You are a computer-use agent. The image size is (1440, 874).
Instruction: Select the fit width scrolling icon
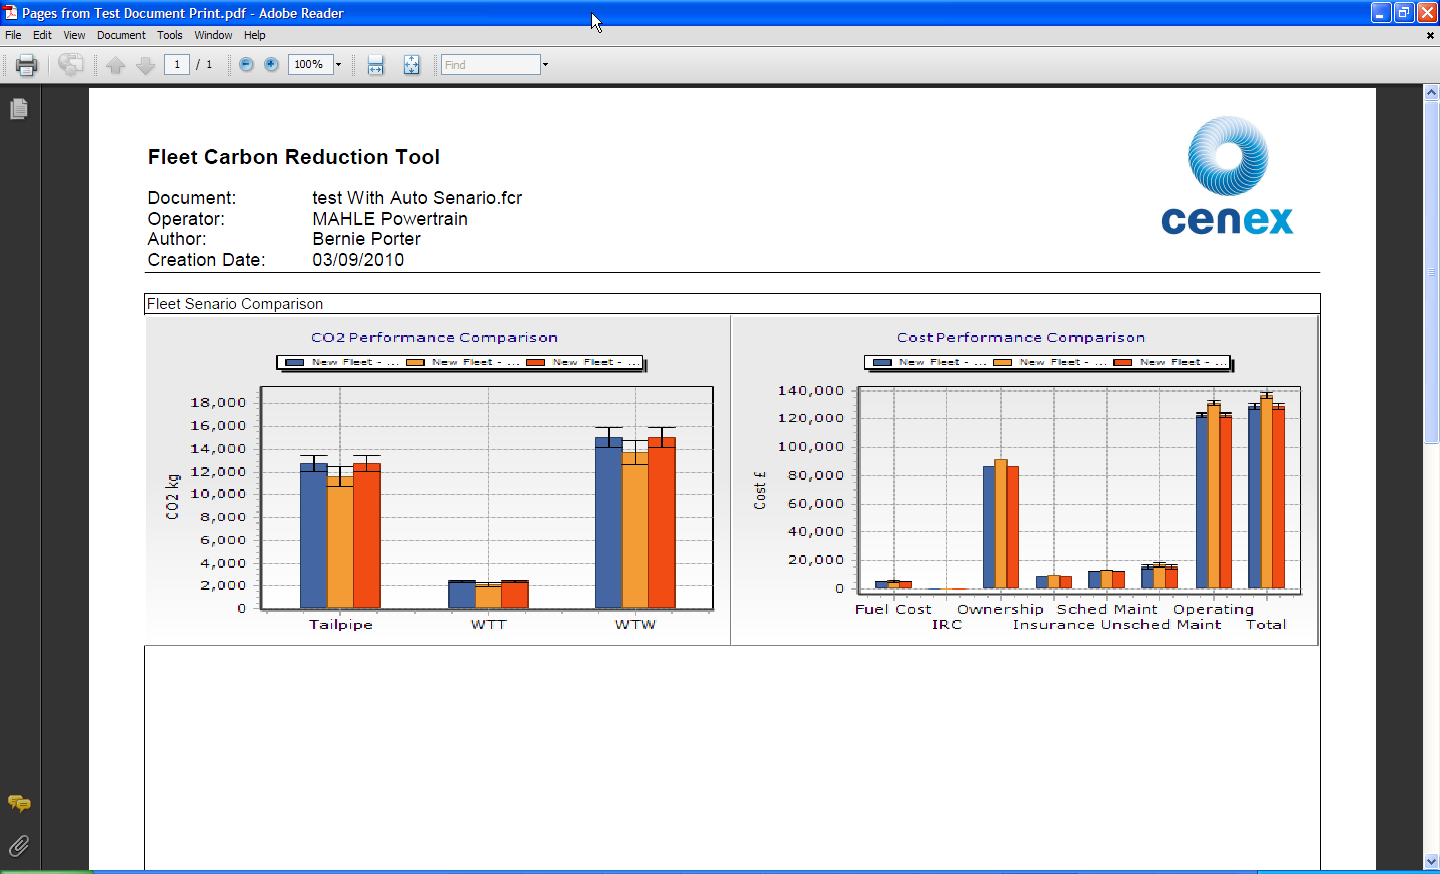coord(376,65)
